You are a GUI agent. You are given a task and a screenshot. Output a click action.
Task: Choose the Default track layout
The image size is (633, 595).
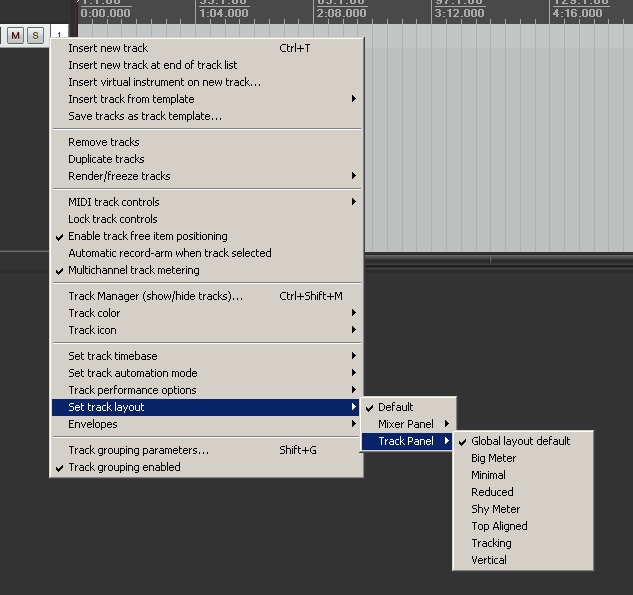(396, 407)
